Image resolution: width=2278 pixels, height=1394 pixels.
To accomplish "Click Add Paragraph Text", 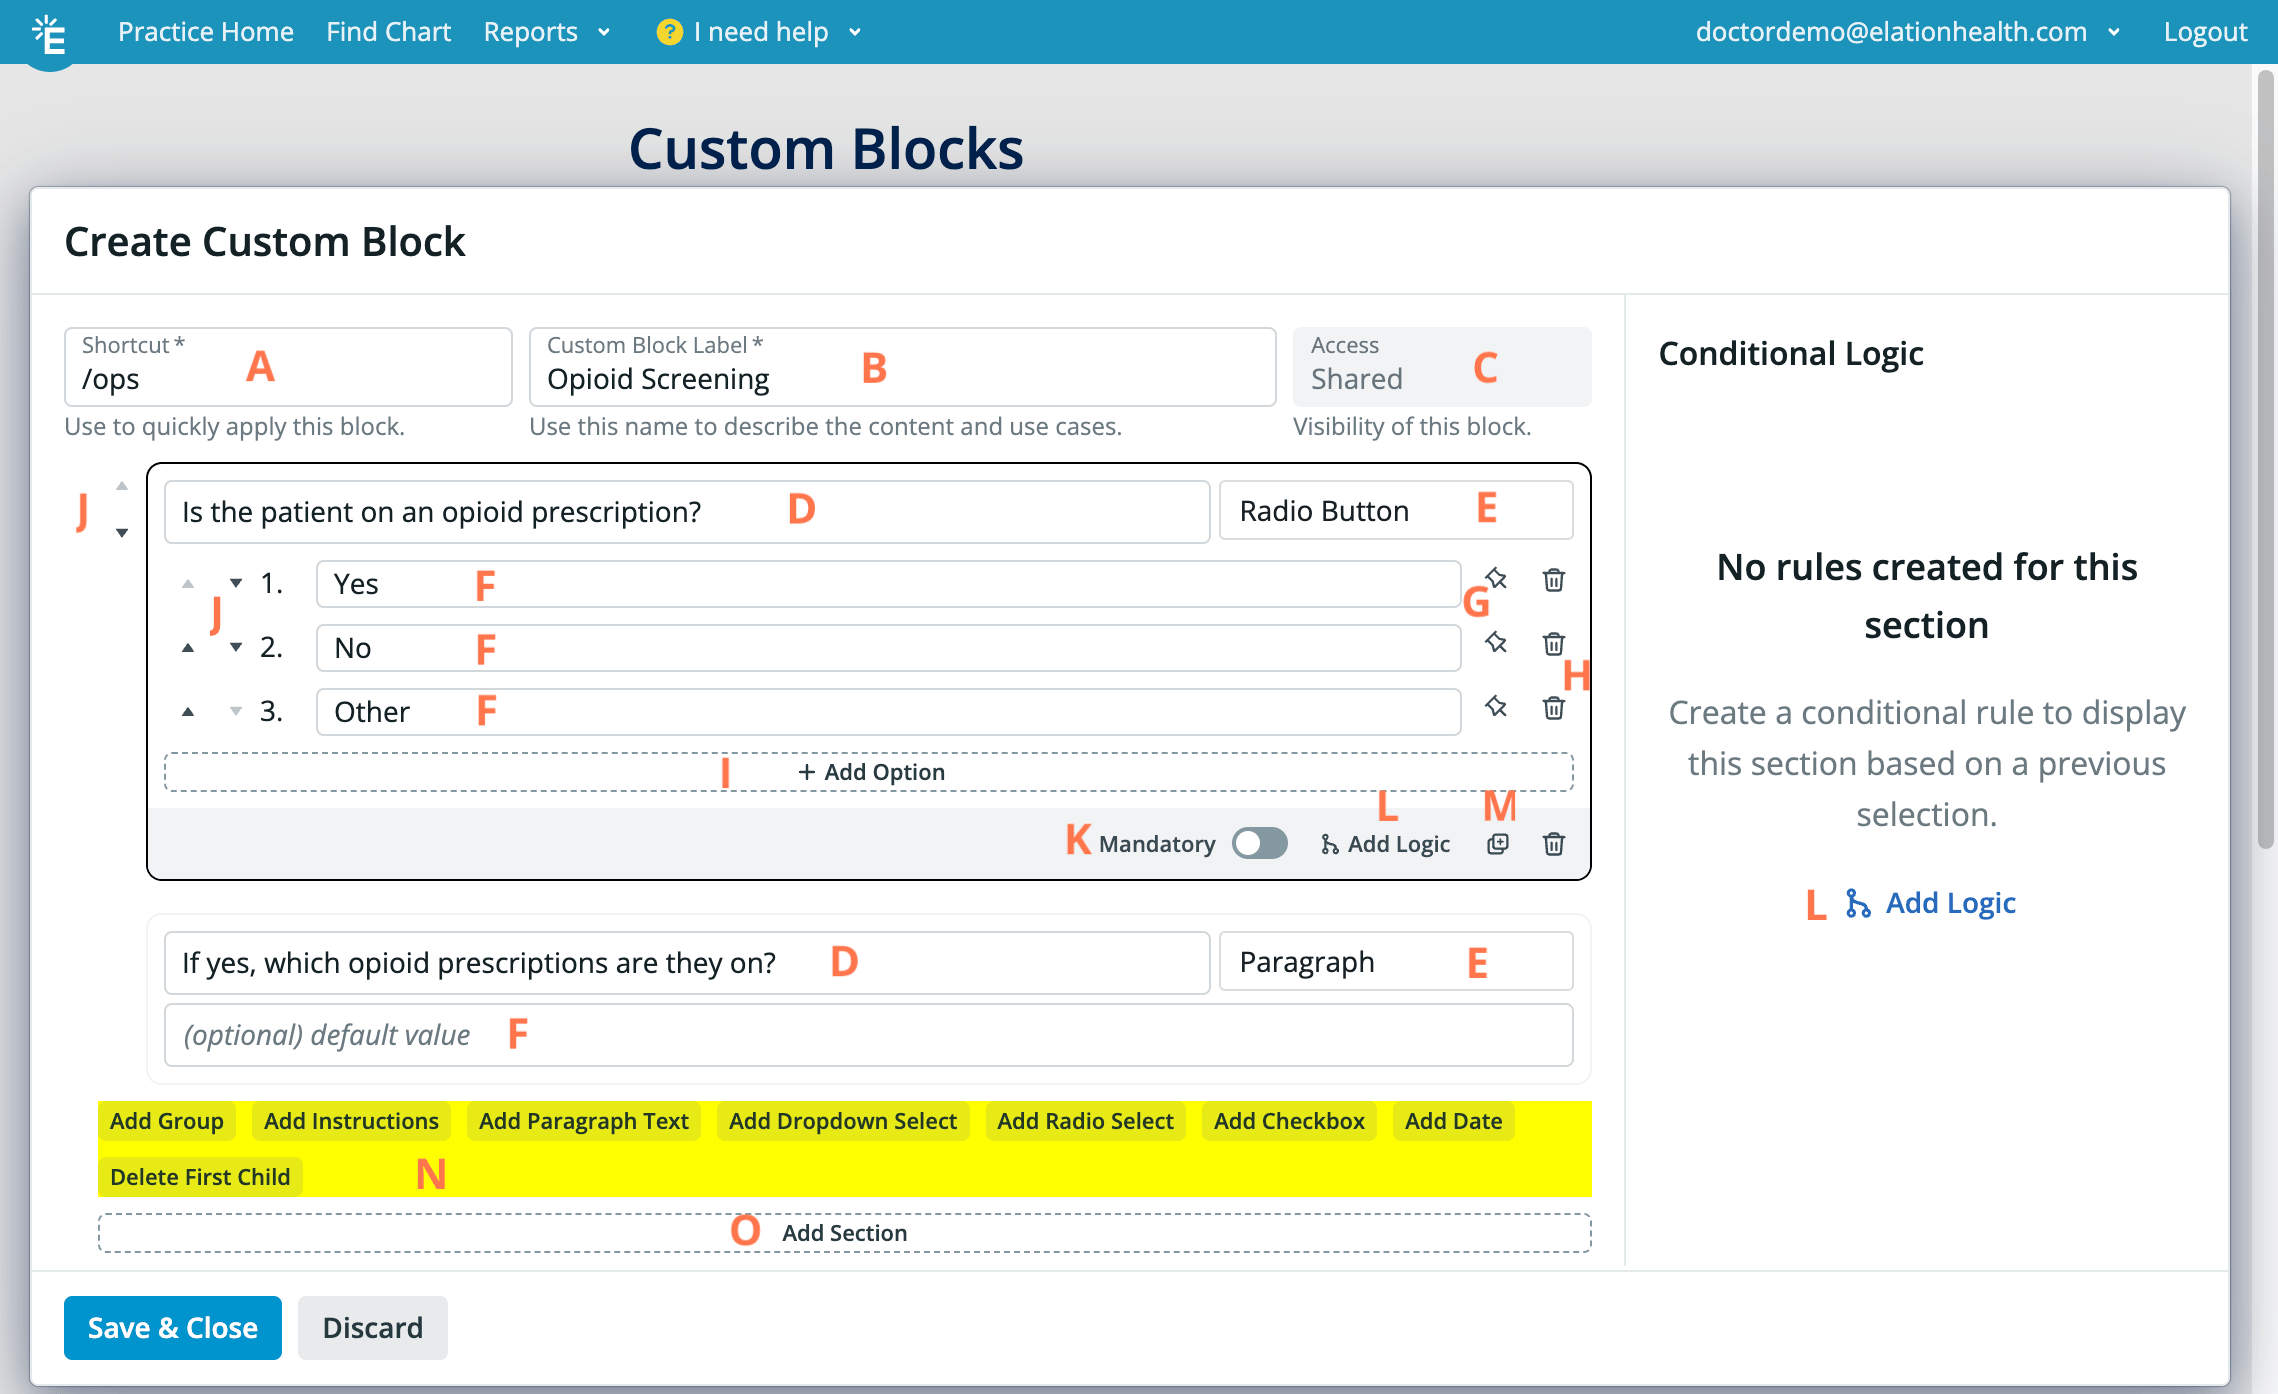I will pos(584,1121).
